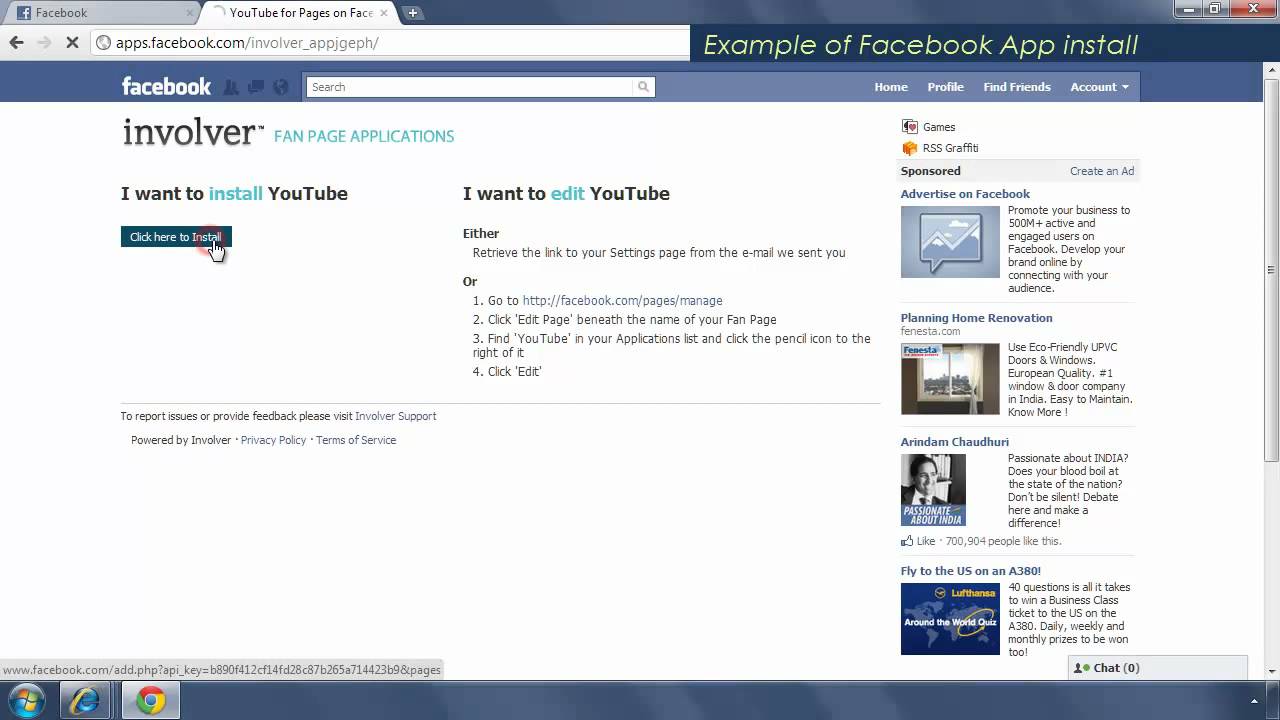Click browser back arrow
Viewport: 1280px width, 720px height.
16,42
